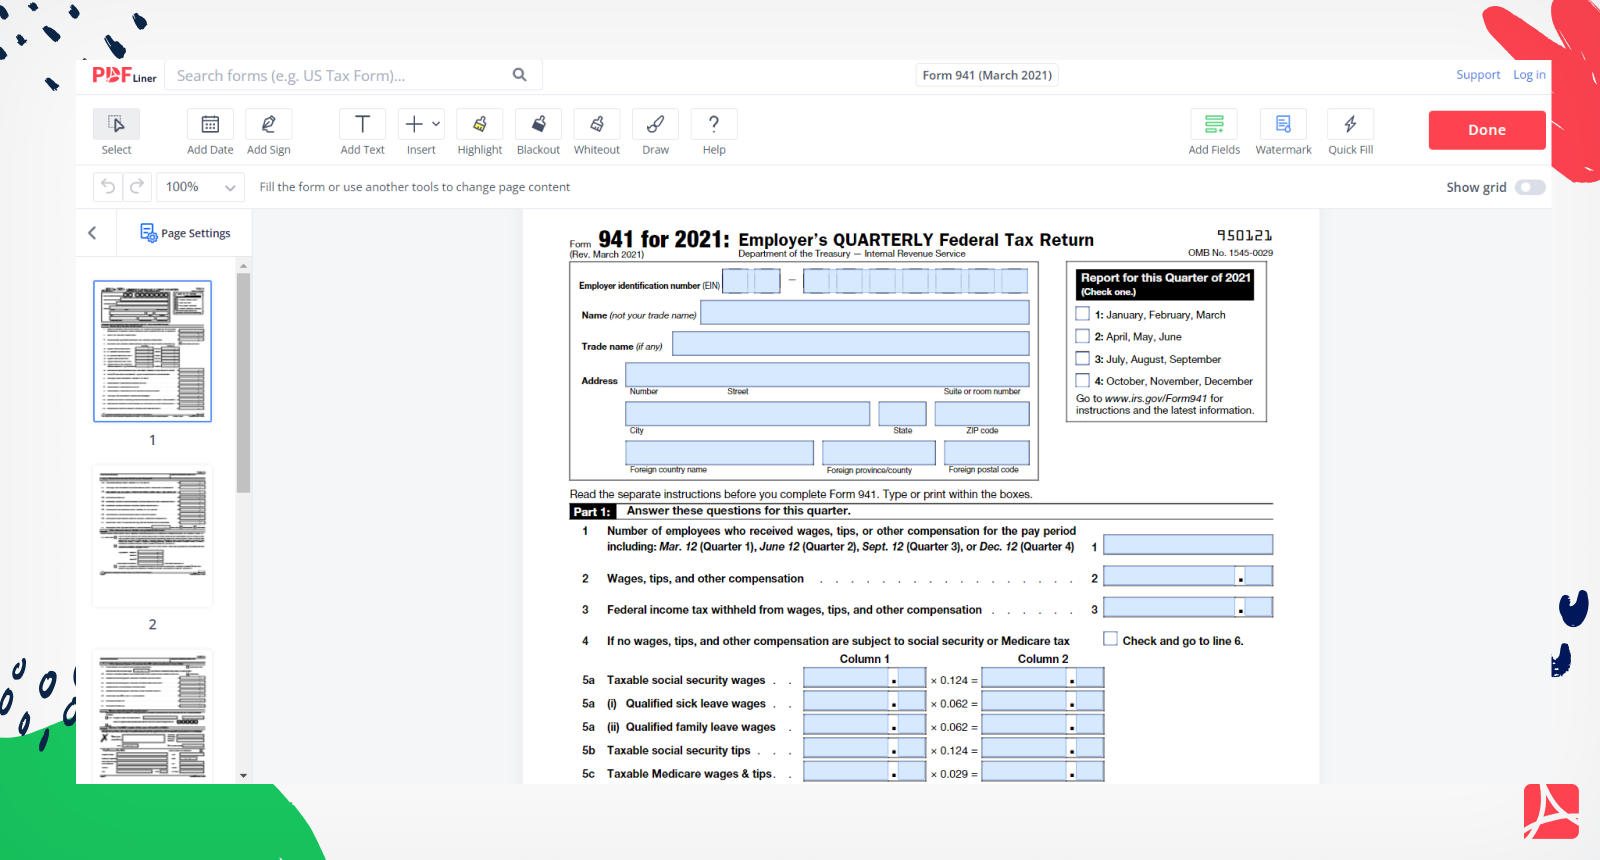The width and height of the screenshot is (1600, 860).
Task: Choose the Add Text tool
Action: coord(362,125)
